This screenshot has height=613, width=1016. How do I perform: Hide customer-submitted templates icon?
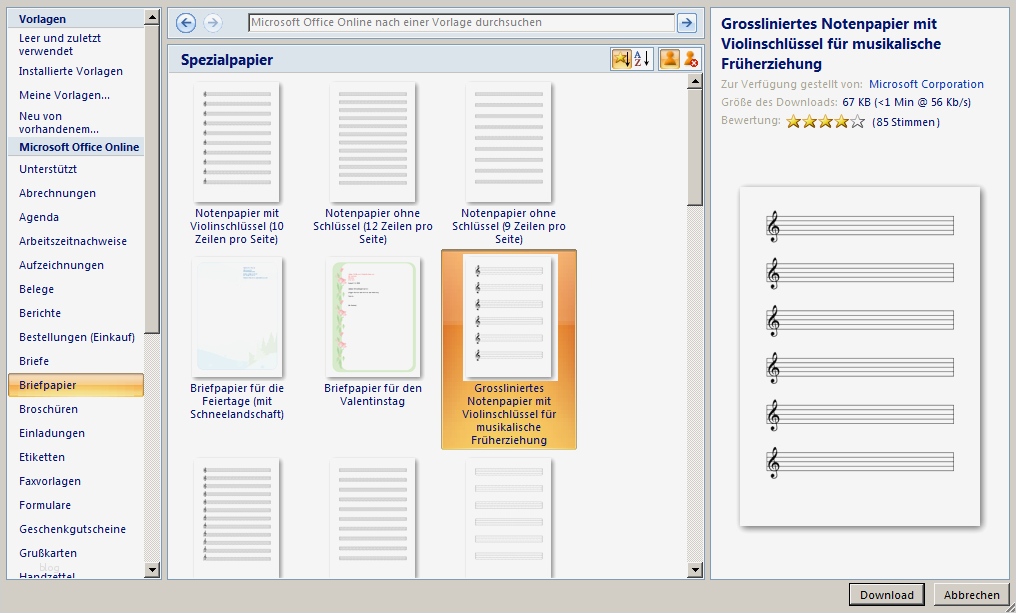tap(691, 59)
